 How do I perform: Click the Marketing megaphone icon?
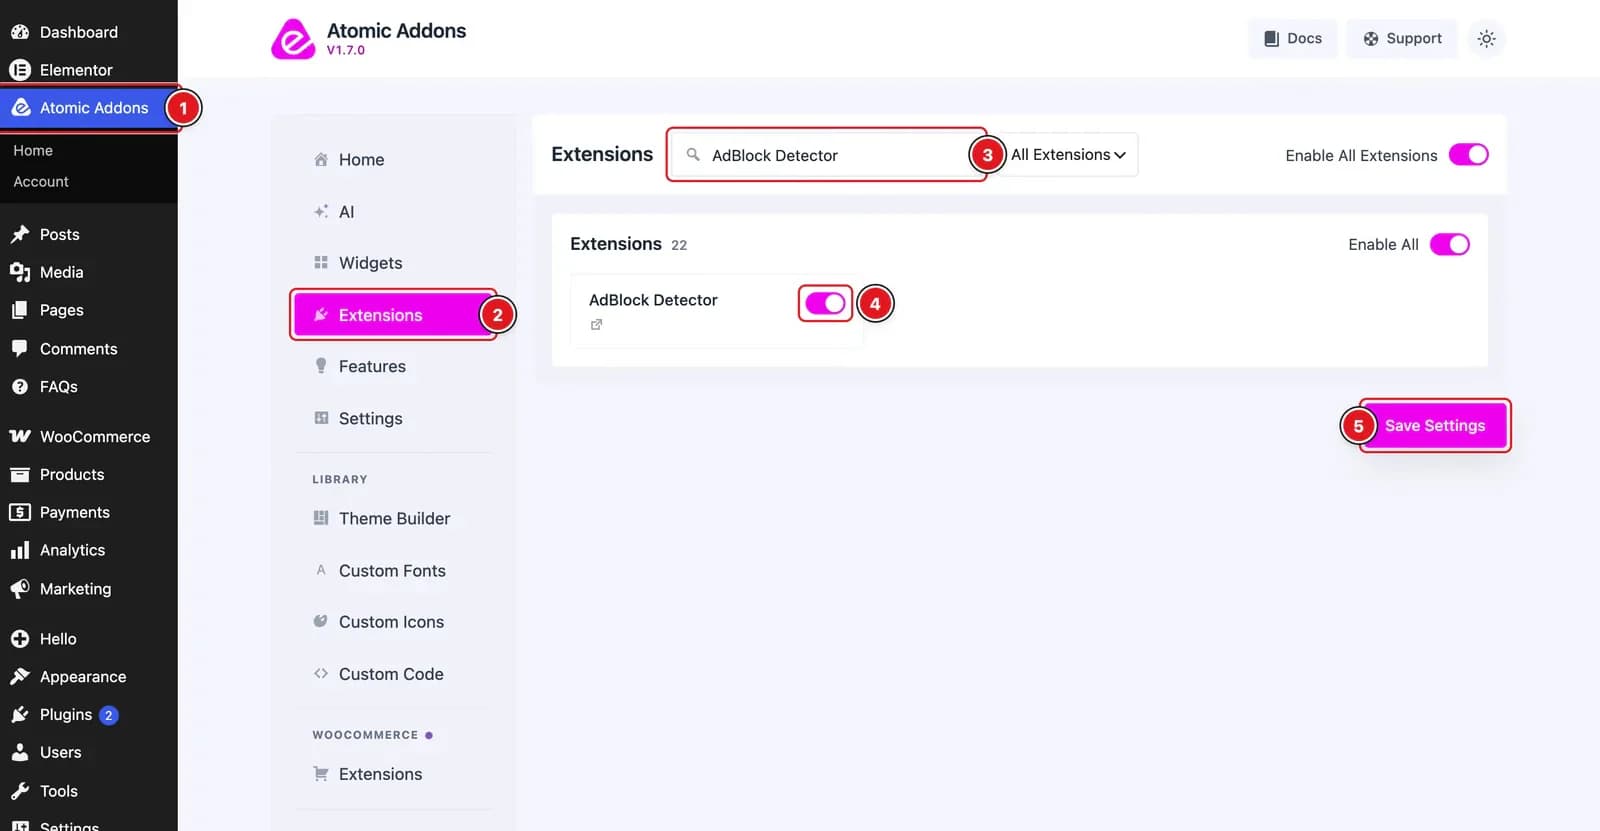20,589
